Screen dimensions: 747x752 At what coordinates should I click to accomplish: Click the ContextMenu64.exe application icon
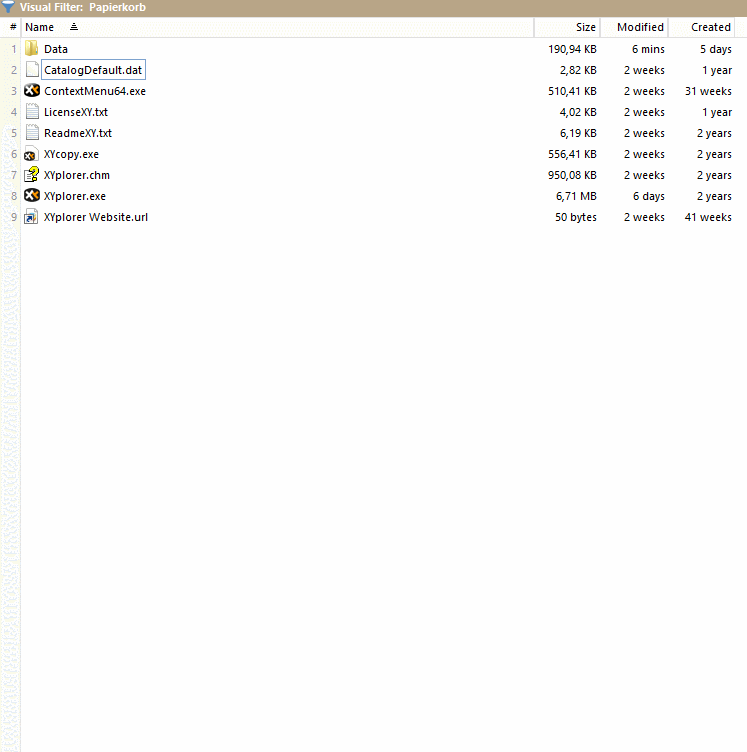tap(32, 91)
